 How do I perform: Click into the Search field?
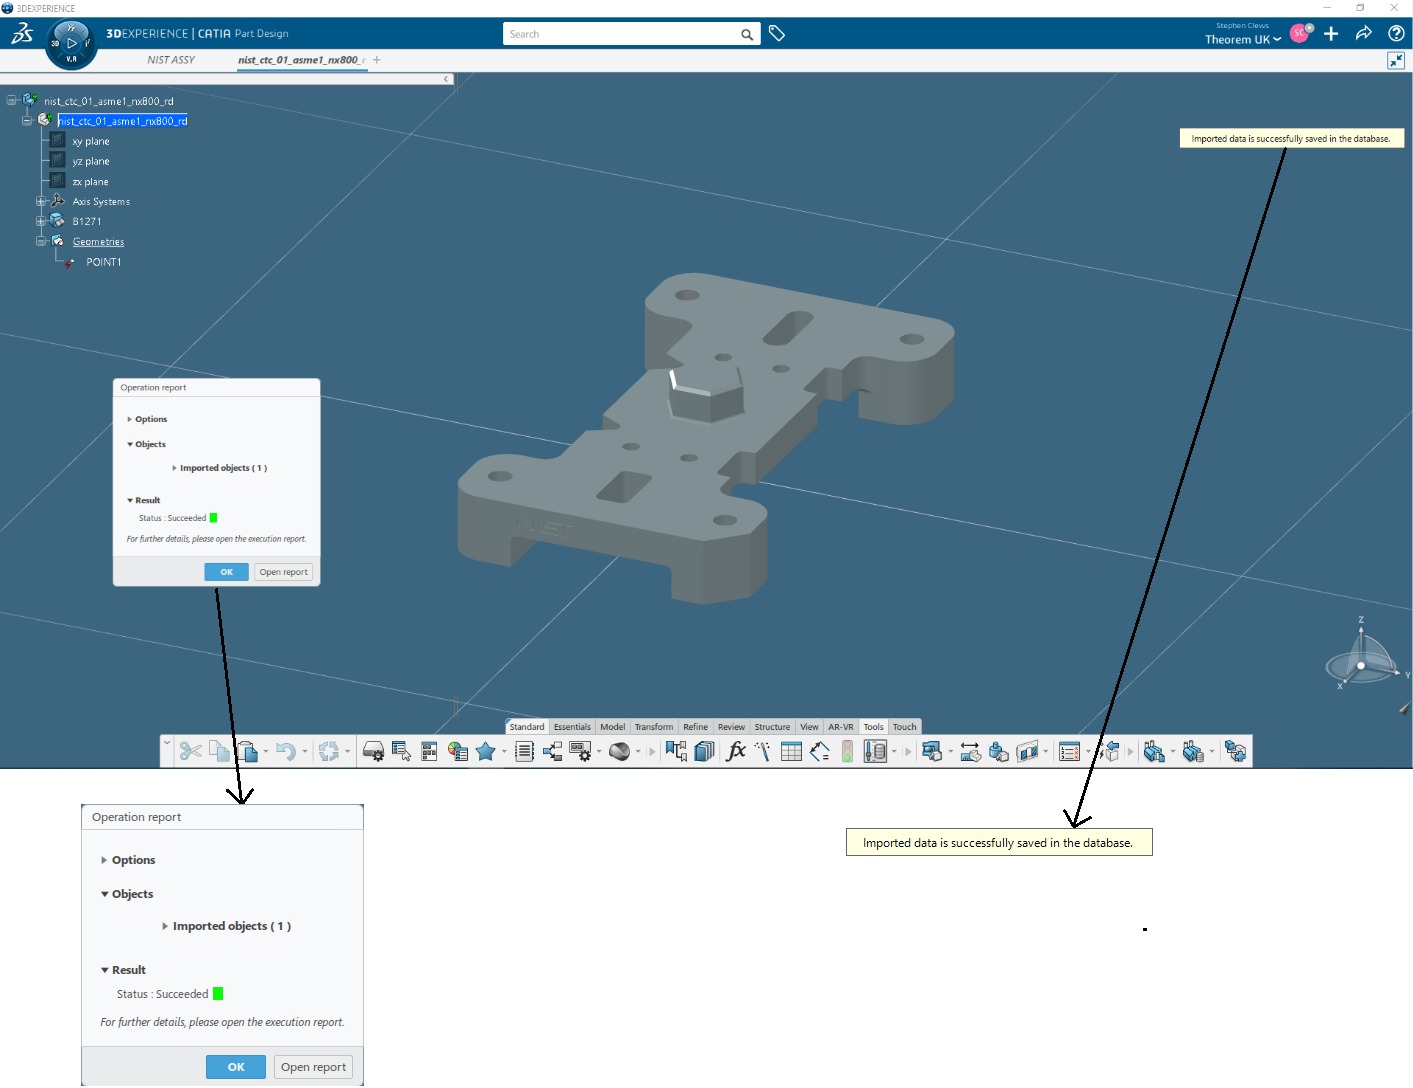621,34
